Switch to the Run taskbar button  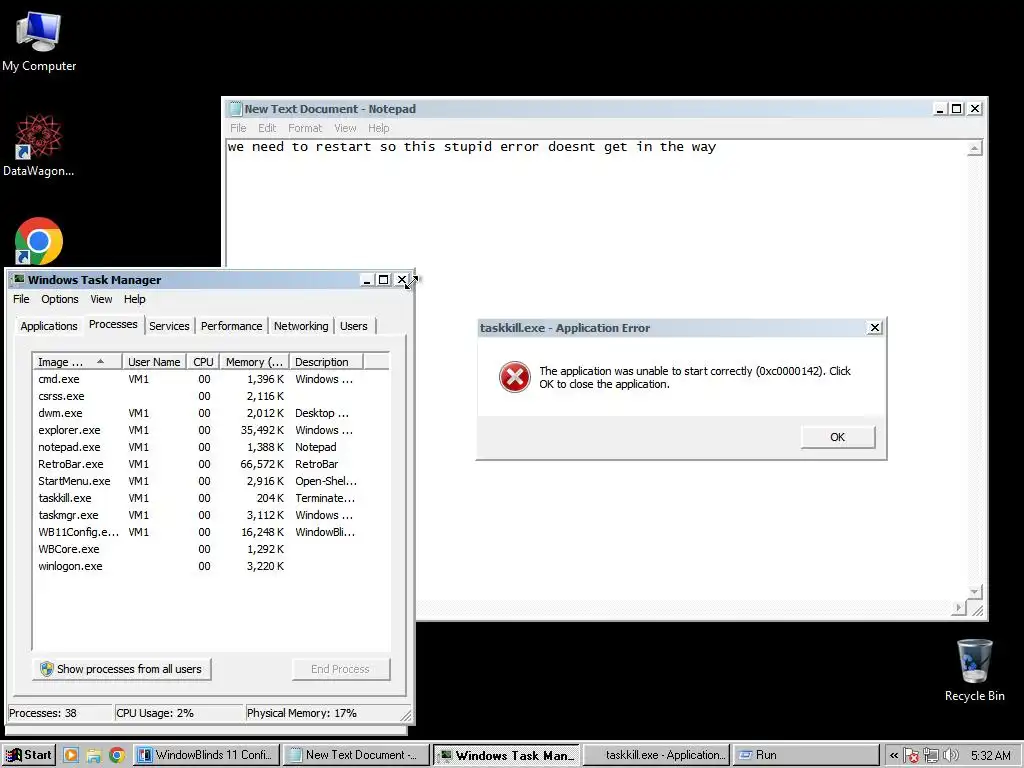pyautogui.click(x=805, y=755)
